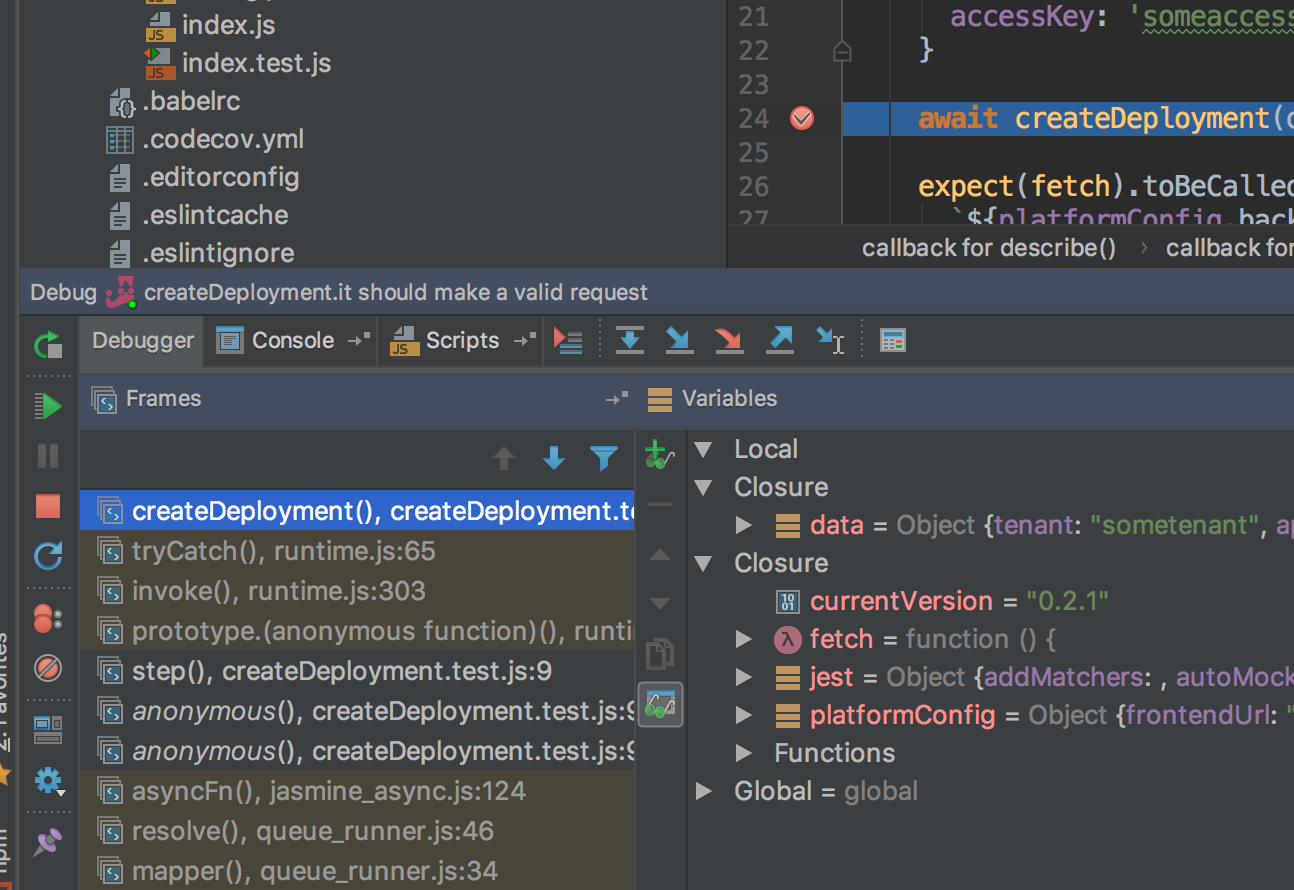
Task: Click the Step Out icon
Action: click(x=779, y=340)
